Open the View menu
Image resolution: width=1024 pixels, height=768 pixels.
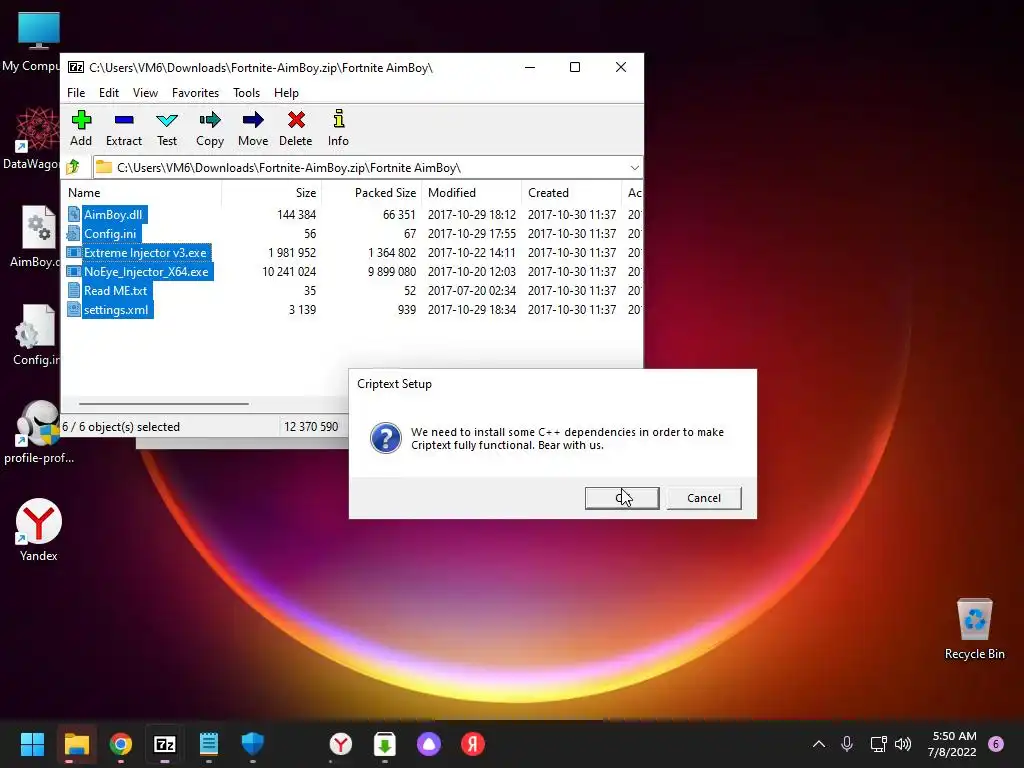[145, 93]
